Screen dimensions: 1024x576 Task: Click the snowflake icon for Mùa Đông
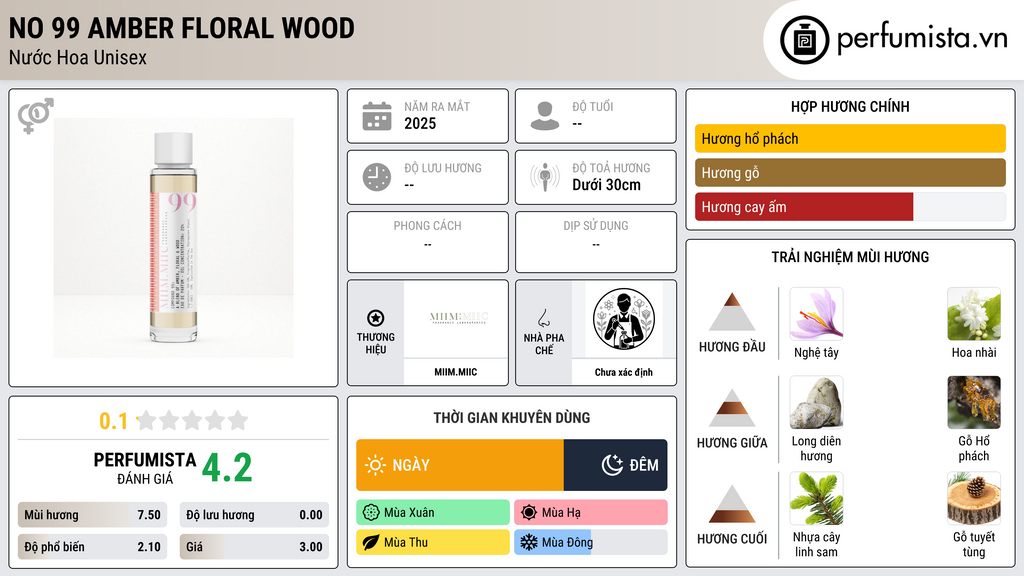[x=529, y=543]
